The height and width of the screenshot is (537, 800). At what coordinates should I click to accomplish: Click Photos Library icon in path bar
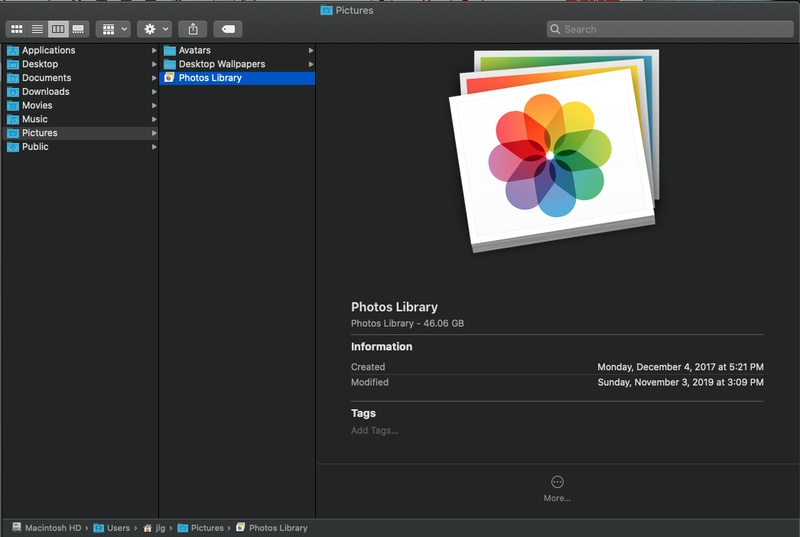[240, 527]
